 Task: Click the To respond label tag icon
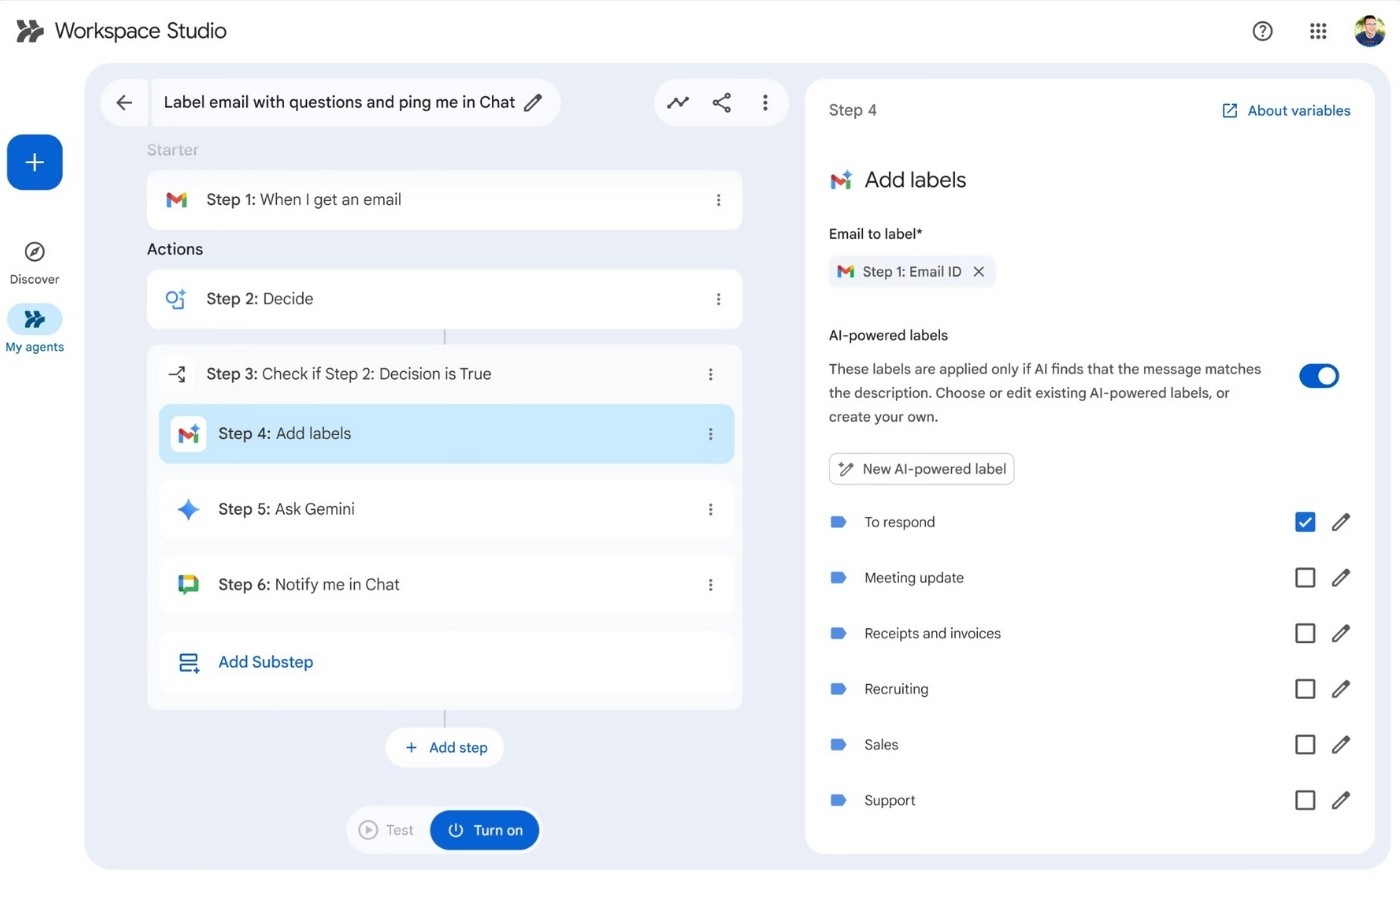[839, 522]
